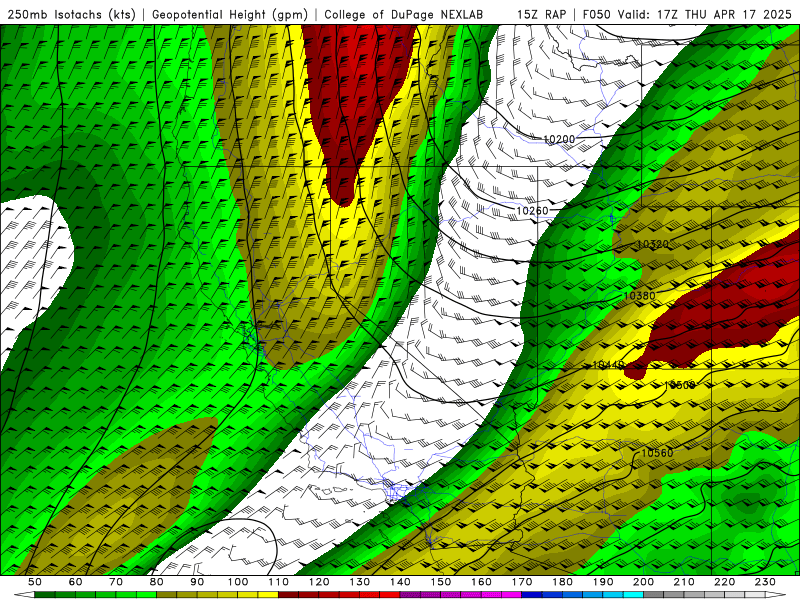
Task: Click the 10440 height contour label
Action: [x=608, y=365]
